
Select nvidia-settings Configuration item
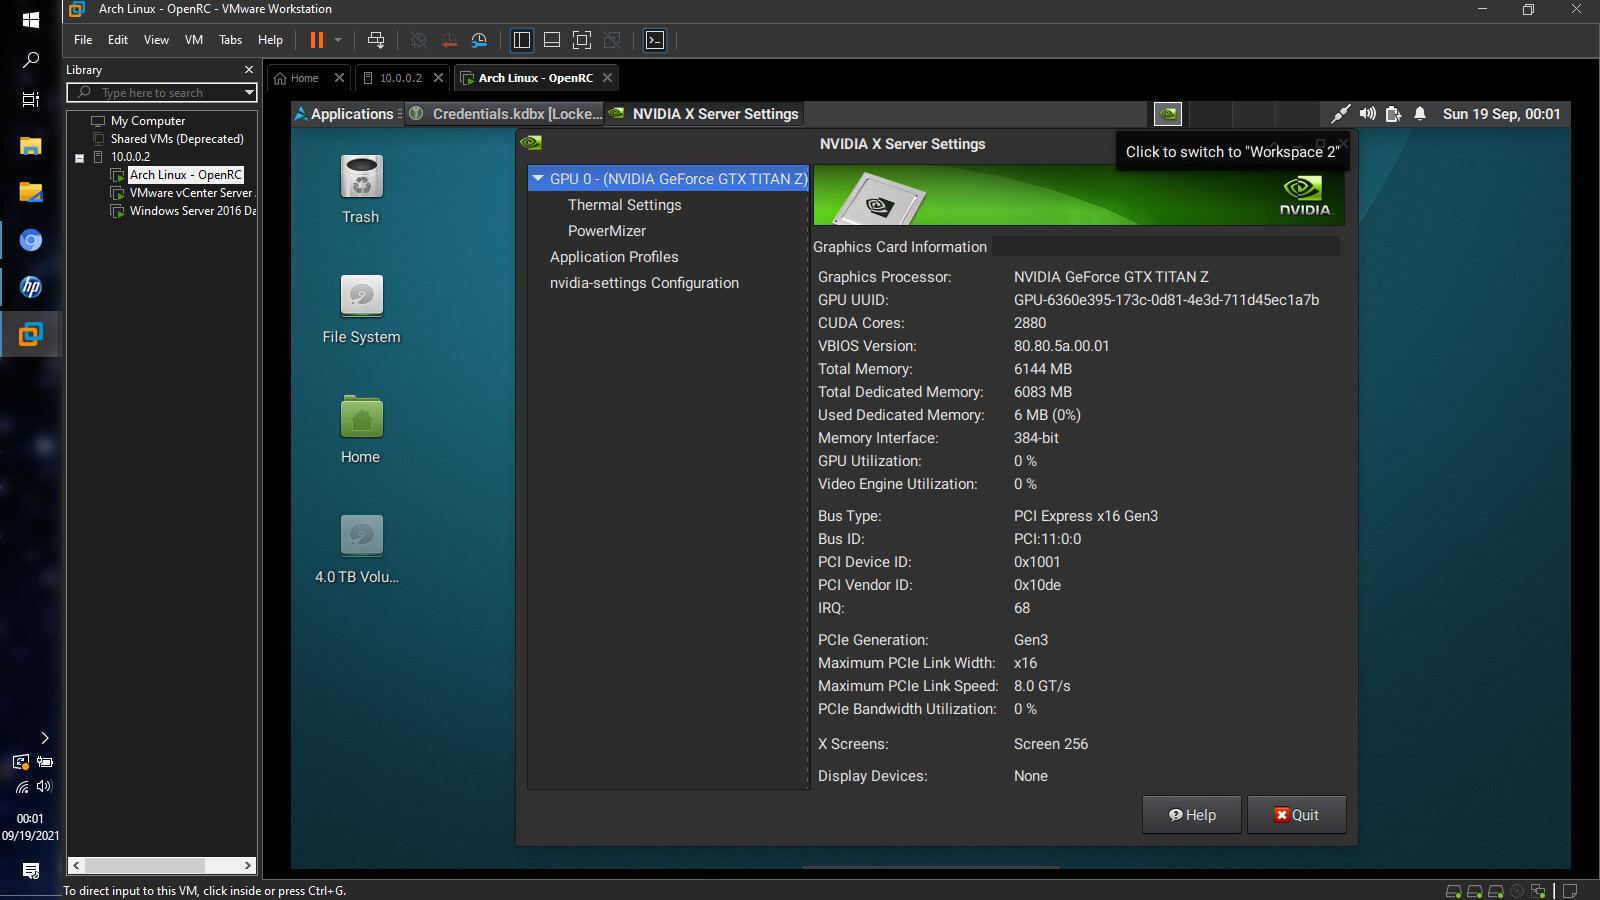click(644, 283)
